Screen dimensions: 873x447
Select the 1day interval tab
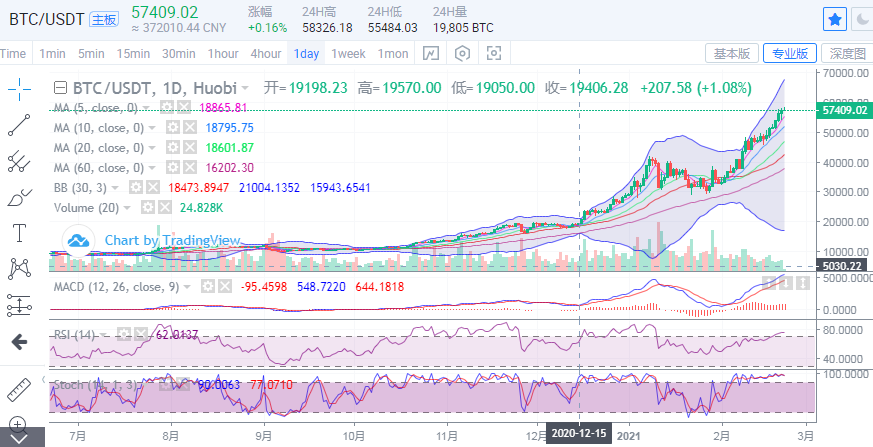306,53
